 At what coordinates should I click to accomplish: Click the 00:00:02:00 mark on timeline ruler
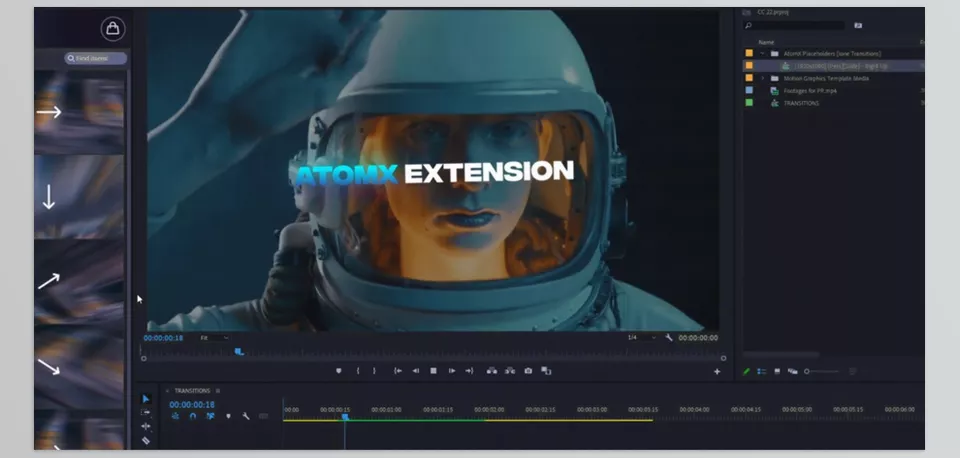tap(489, 410)
